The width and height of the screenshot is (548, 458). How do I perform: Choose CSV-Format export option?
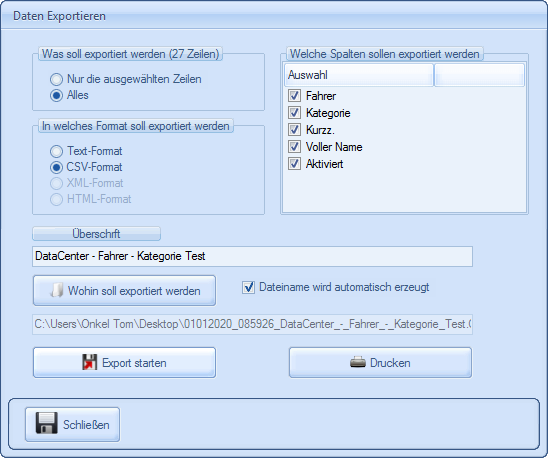(x=56, y=167)
